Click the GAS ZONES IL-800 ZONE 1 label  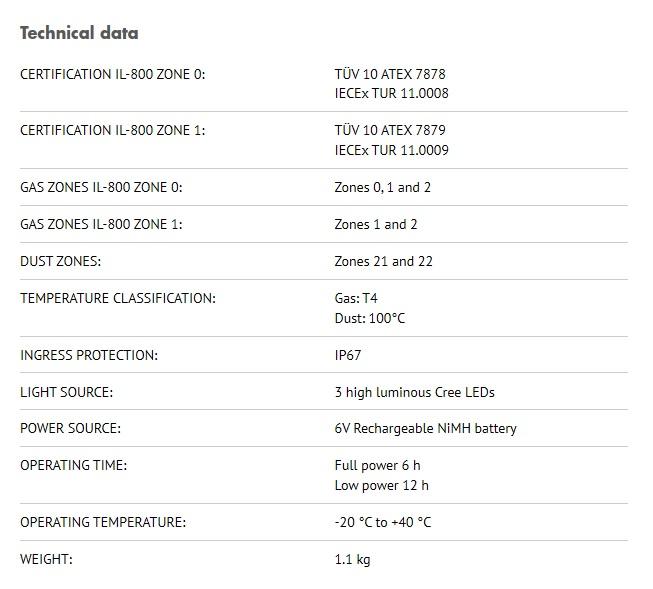101,225
